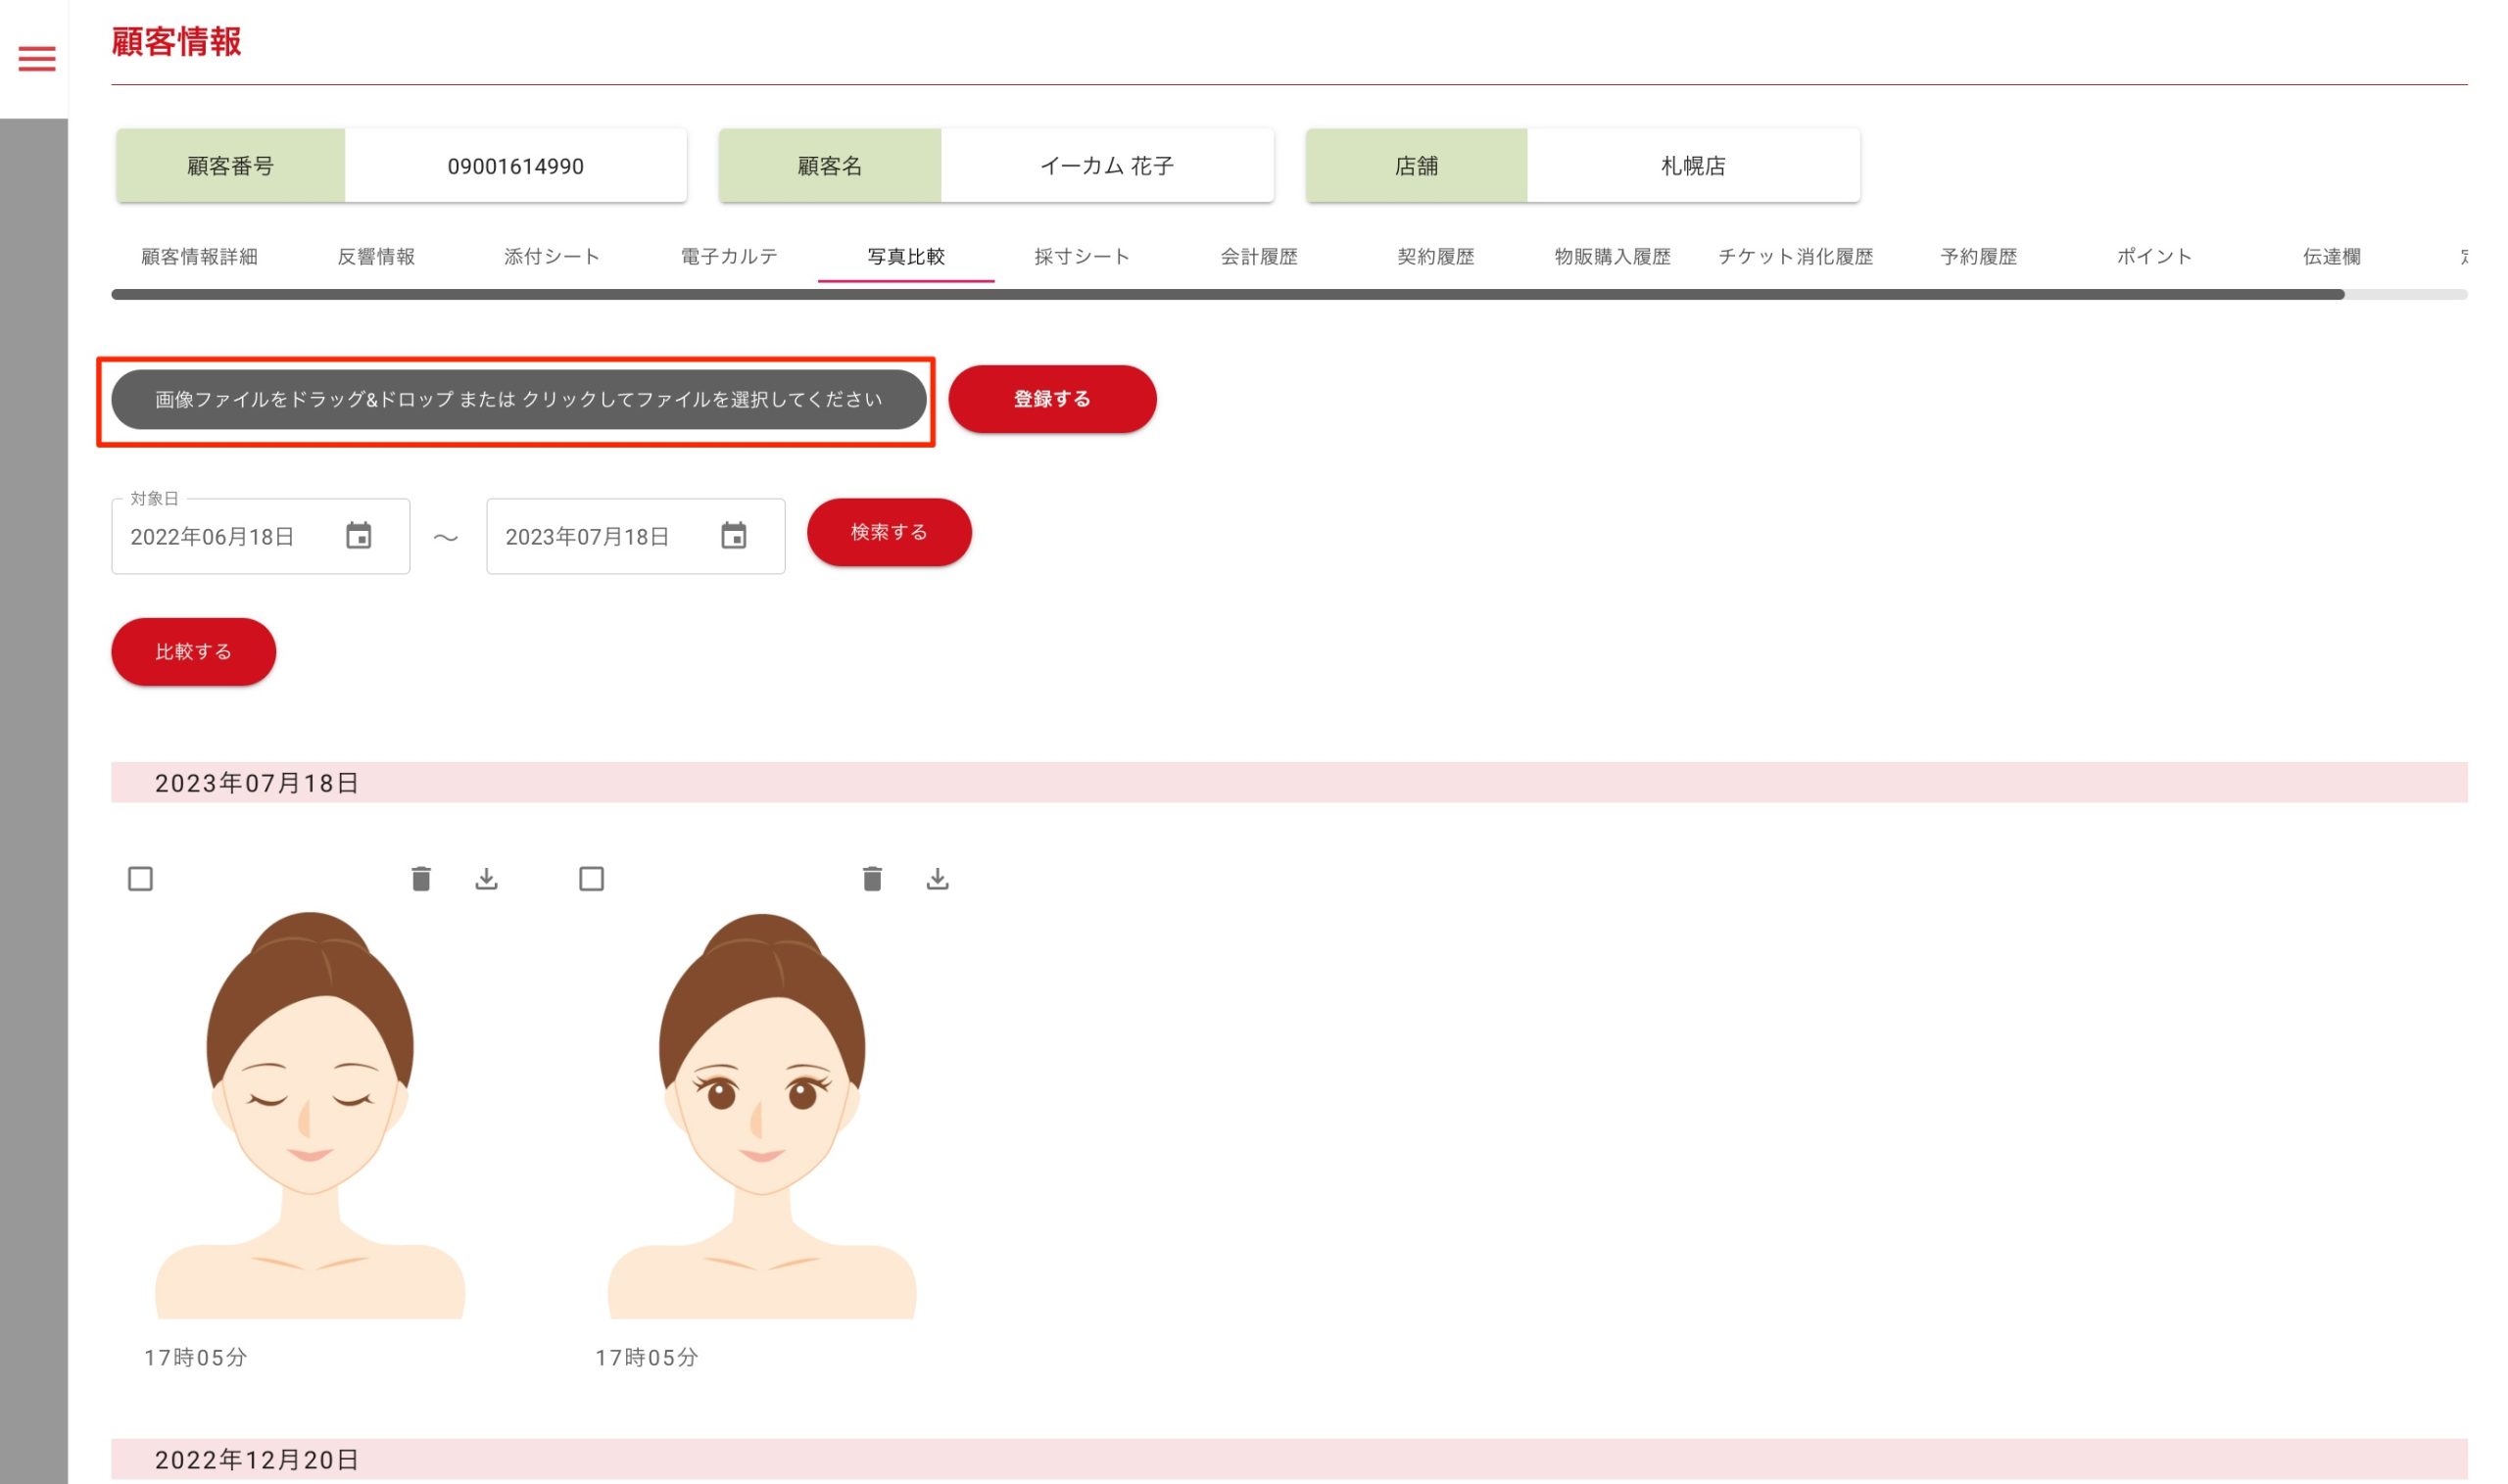Screen dimensions: 2508x1484
Task: Open the open-eyed face photo thumbnail
Action: point(762,1115)
